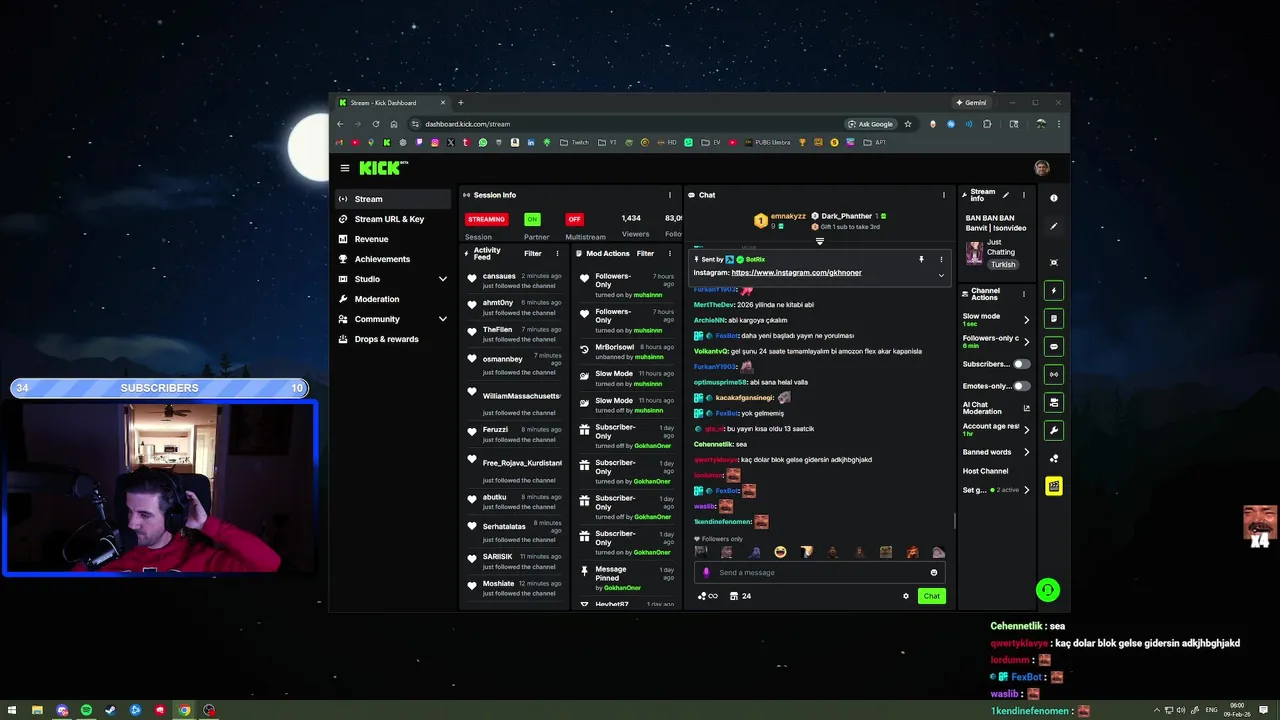Viewport: 1280px width, 720px height.
Task: Open the Twitch bookmarks folder
Action: 575,142
